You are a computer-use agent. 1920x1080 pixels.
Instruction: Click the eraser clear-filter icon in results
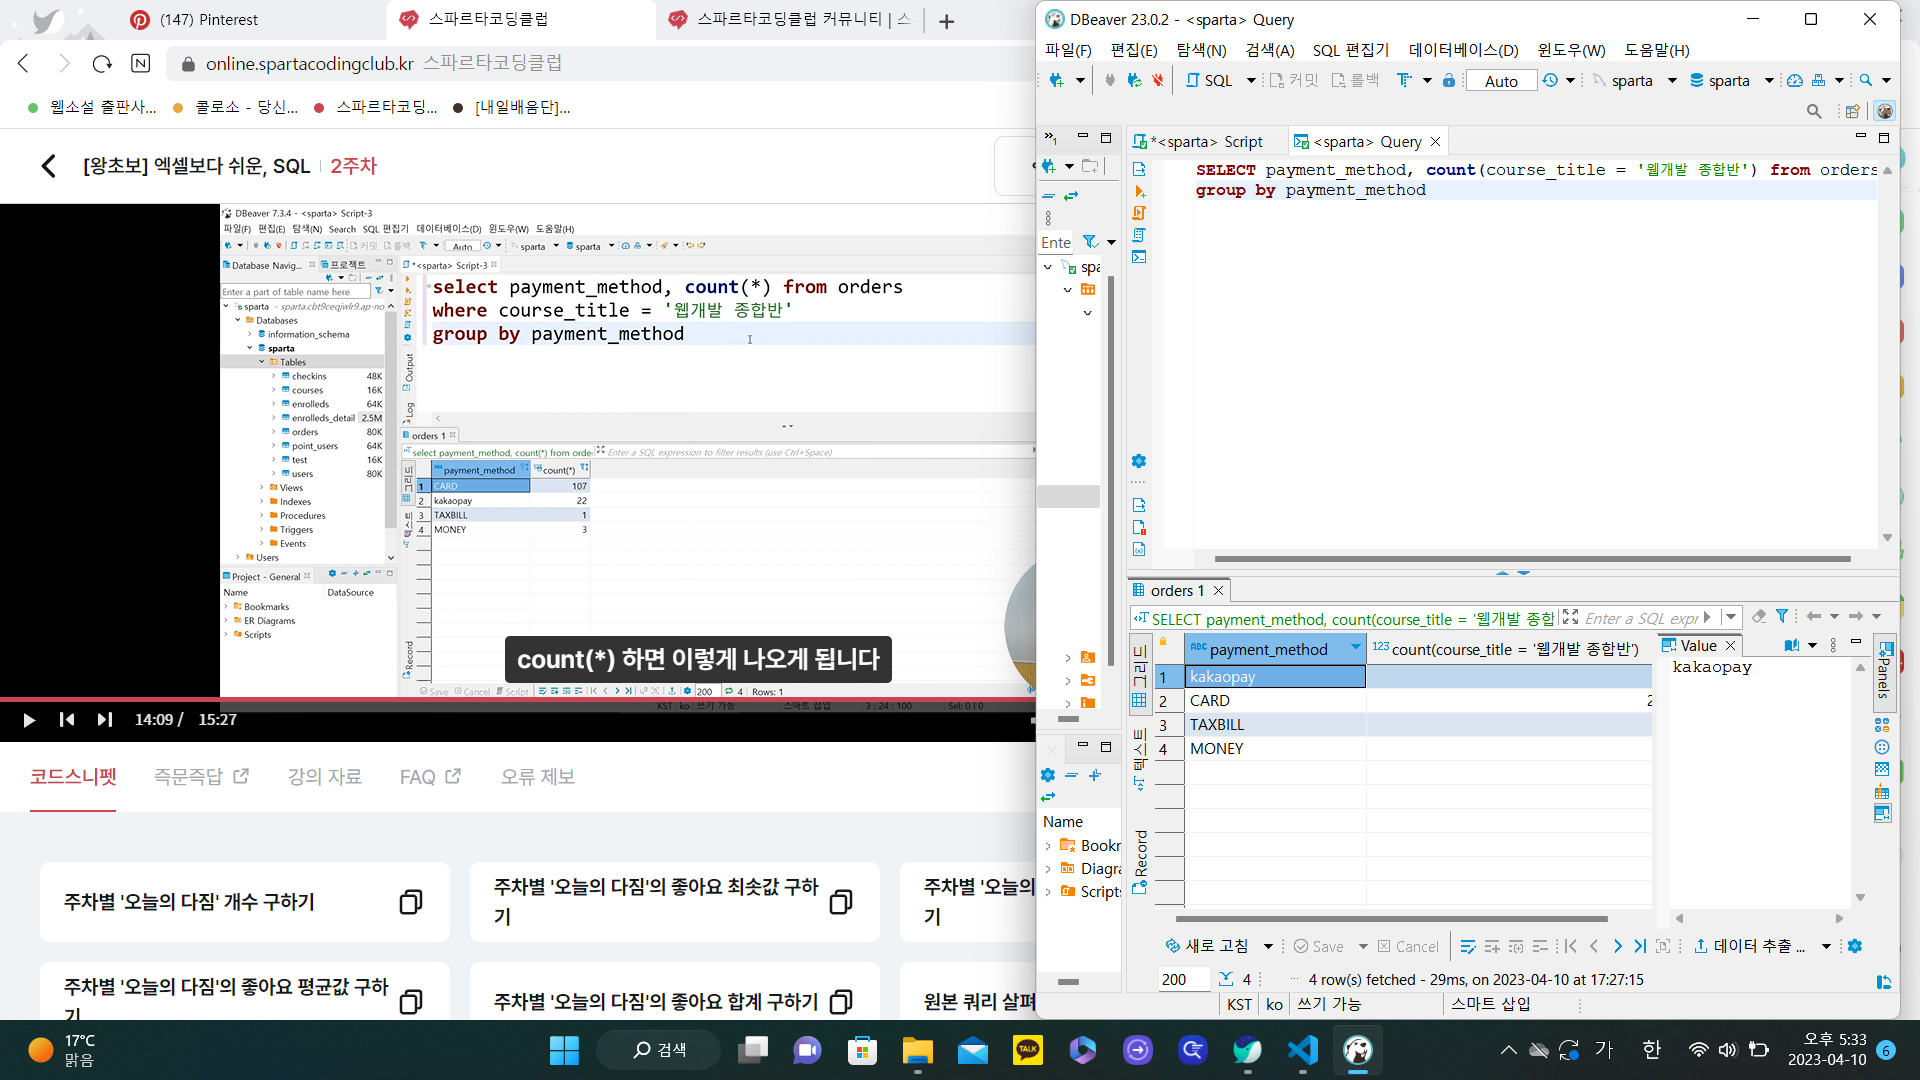(1759, 617)
